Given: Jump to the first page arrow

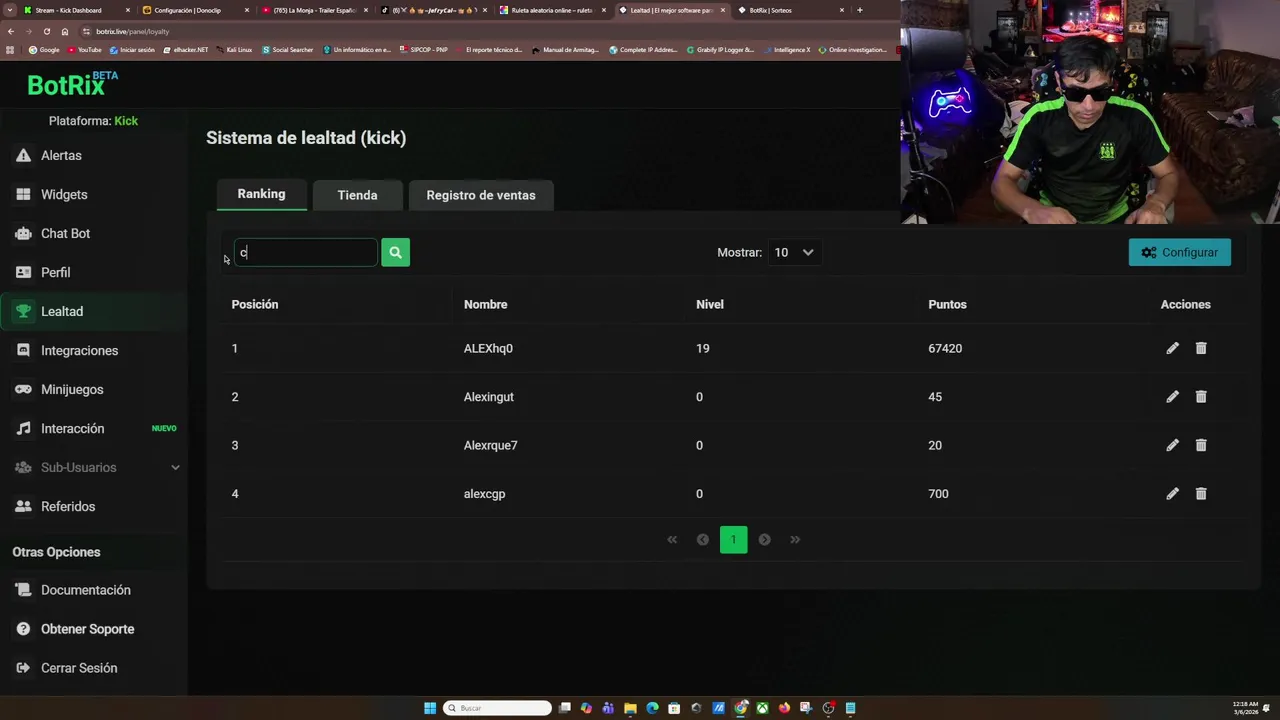Looking at the screenshot, I should click(672, 540).
